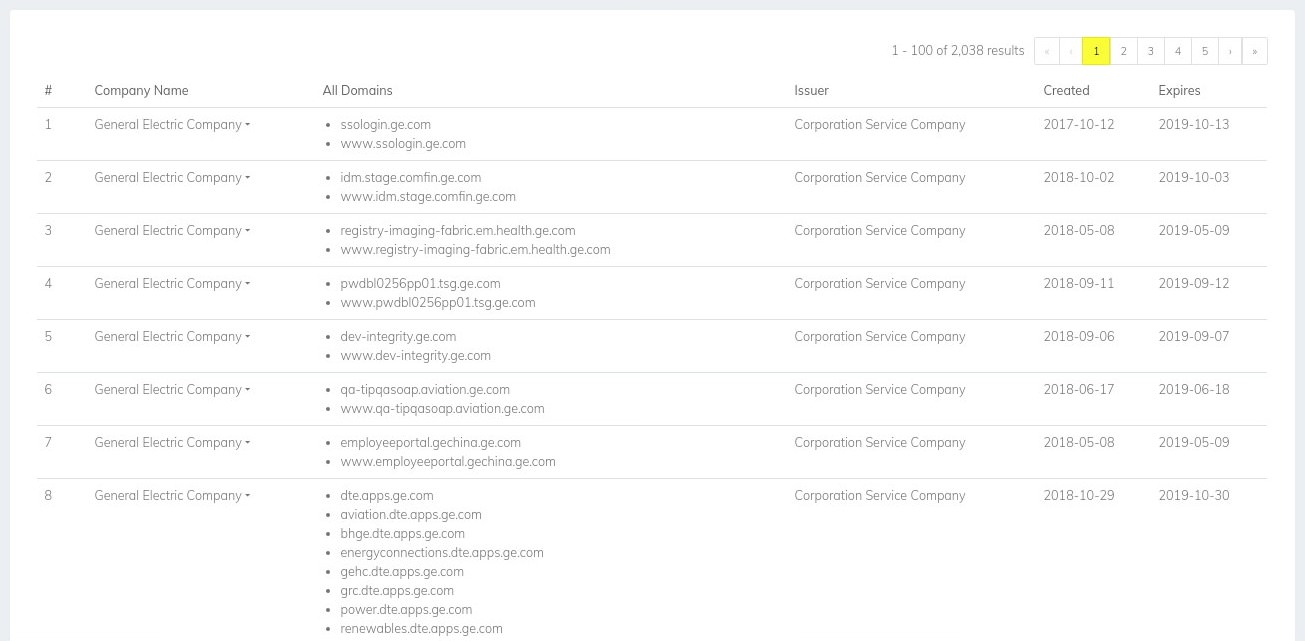The width and height of the screenshot is (1305, 641).
Task: Select domain www.employeeportal.gechina.ge.com
Action: click(448, 462)
